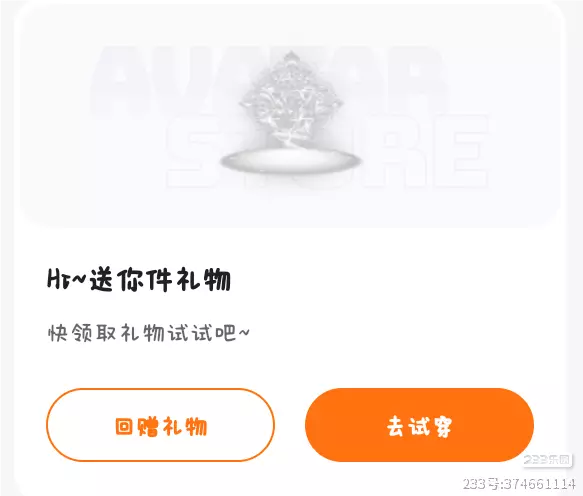583x496 pixels.
Task: Click the outlined 回赠礼物 button
Action: click(x=160, y=425)
